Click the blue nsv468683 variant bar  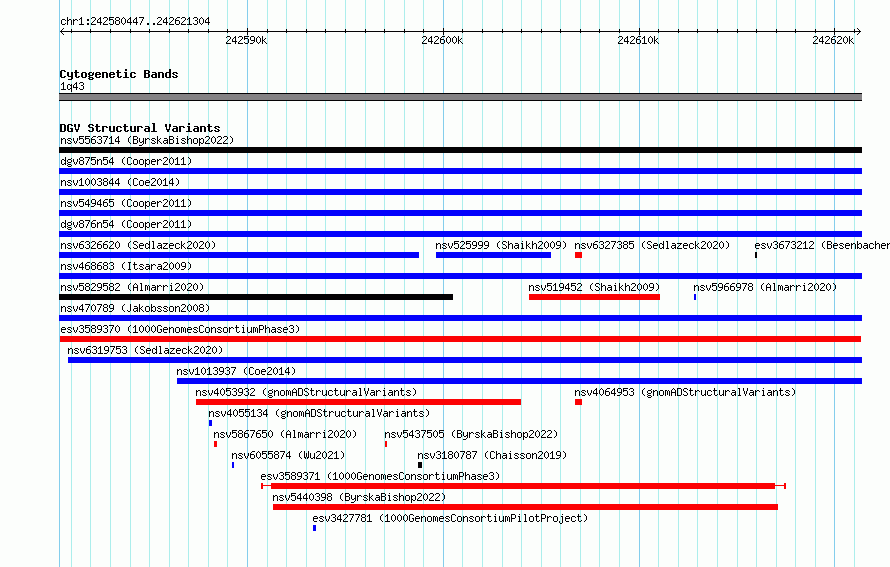(x=460, y=276)
